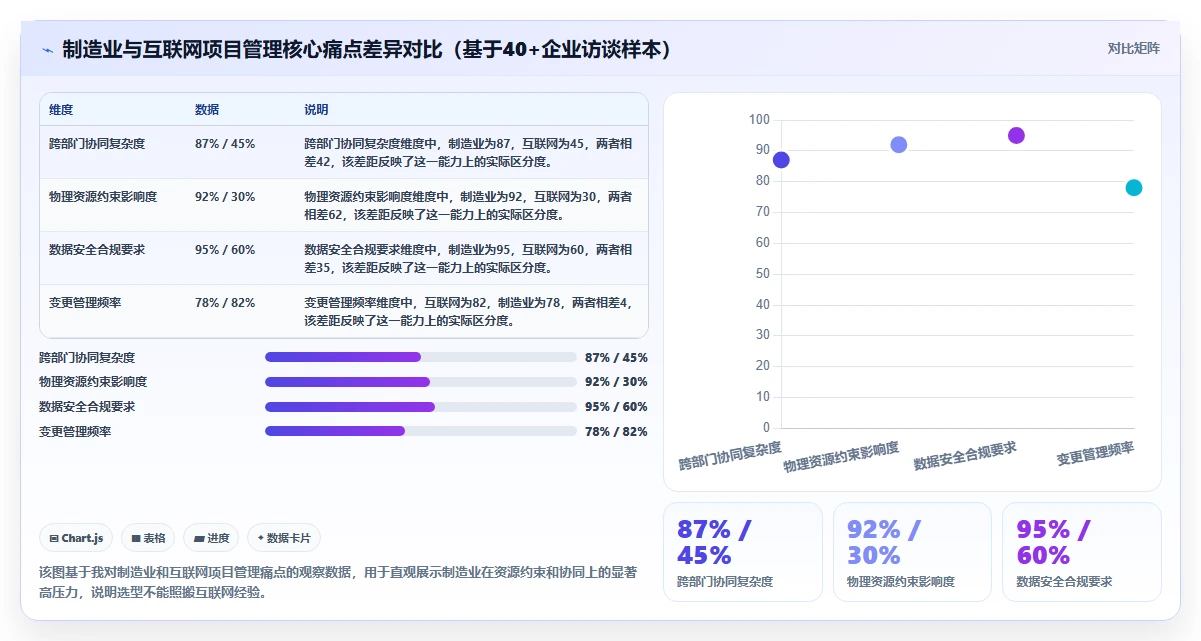Click the 数据安全合规要求 x-axis label
Screen dimensions: 1201x641
click(965, 456)
